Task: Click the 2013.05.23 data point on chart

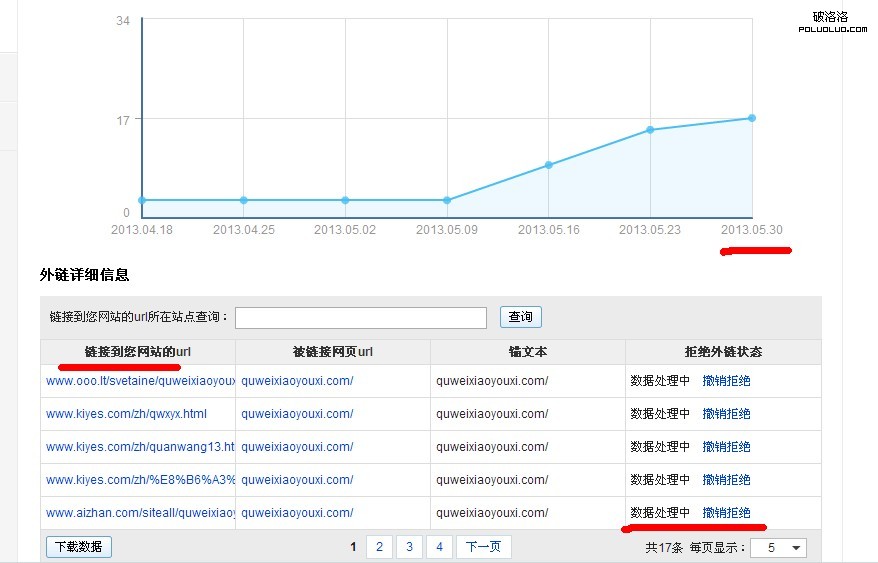Action: pyautogui.click(x=650, y=130)
